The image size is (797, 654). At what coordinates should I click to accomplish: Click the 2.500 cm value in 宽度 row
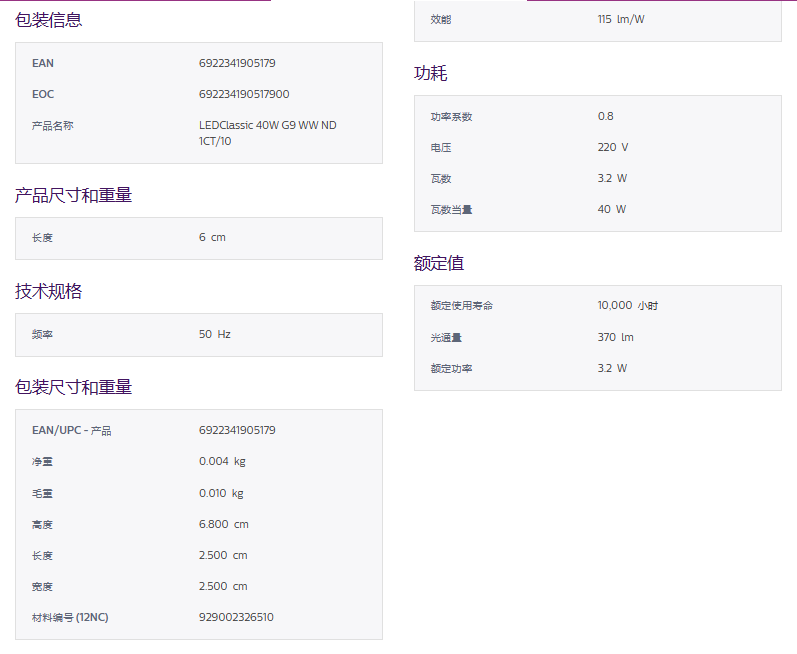(223, 586)
